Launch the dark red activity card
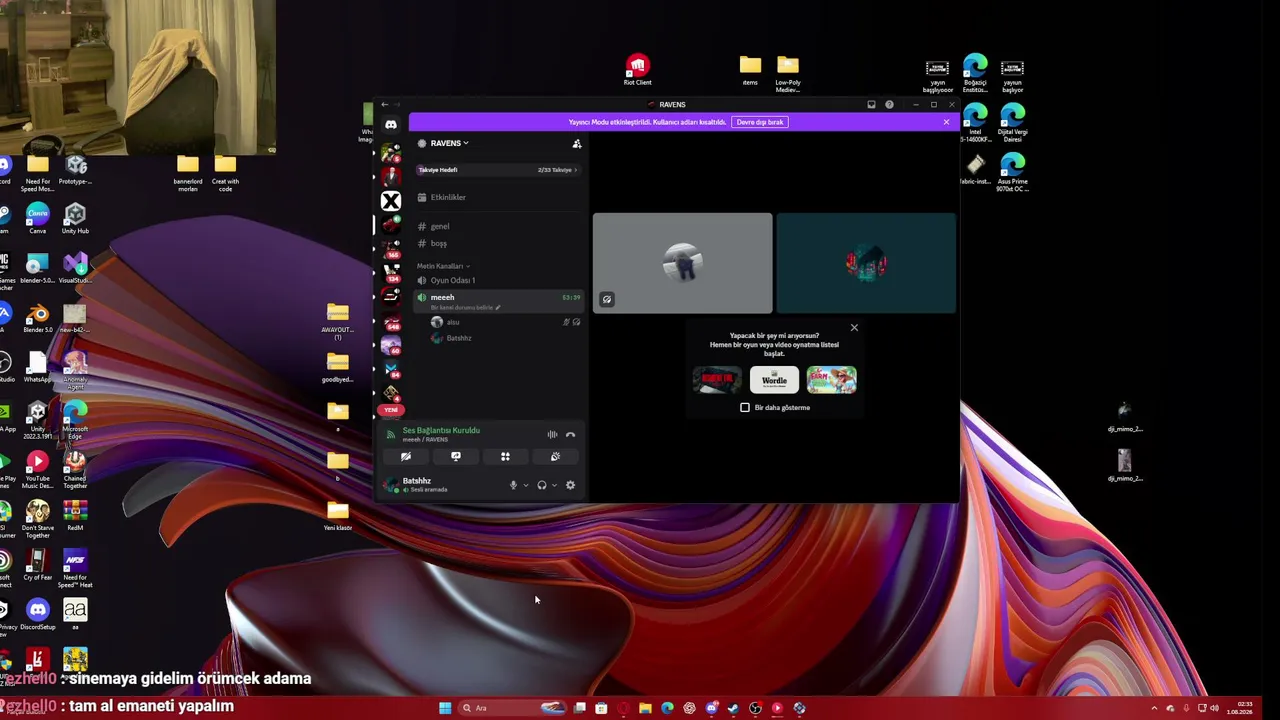 coord(717,380)
